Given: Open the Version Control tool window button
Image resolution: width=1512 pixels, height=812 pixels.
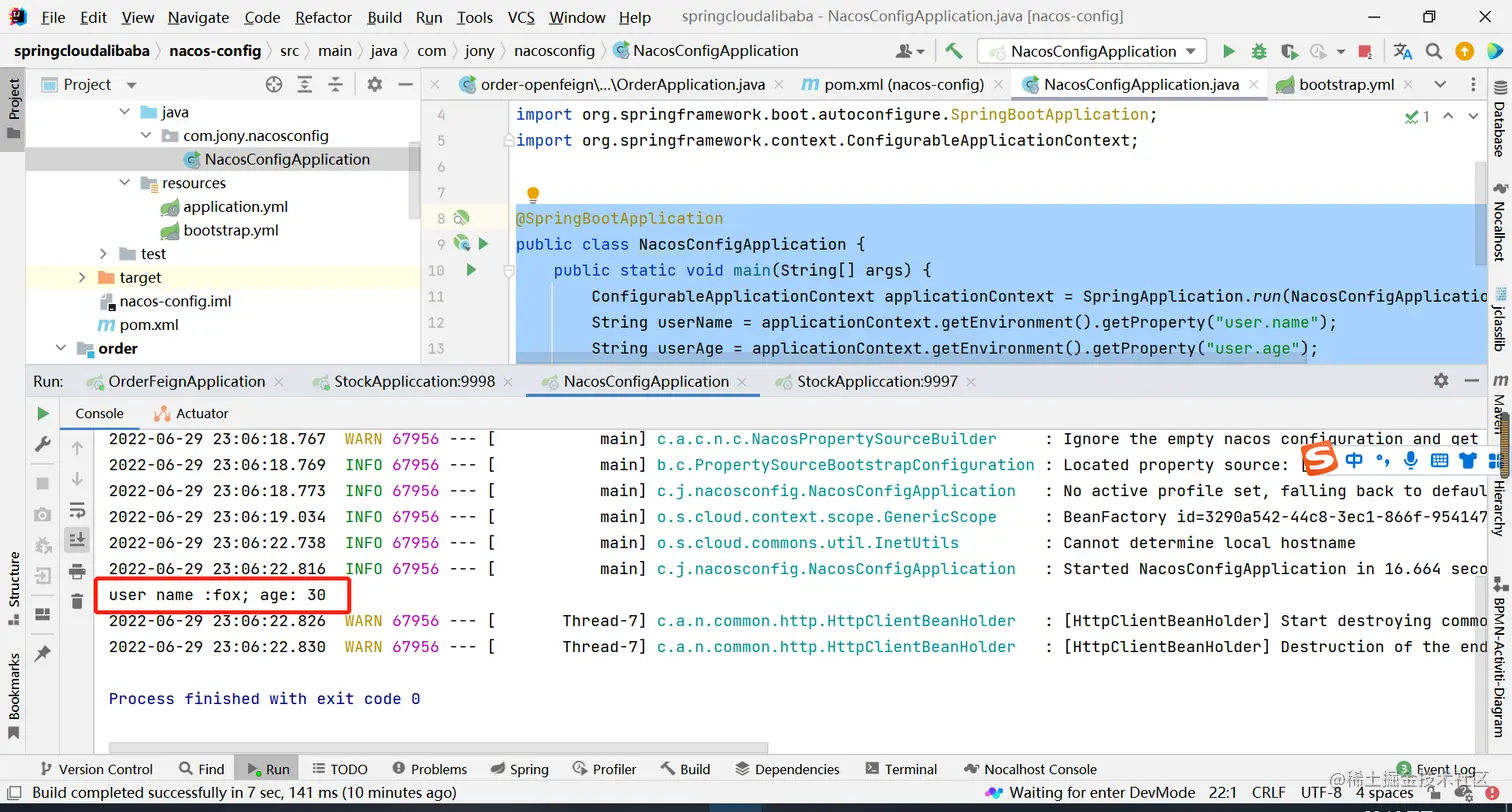Looking at the screenshot, I should pyautogui.click(x=96, y=769).
